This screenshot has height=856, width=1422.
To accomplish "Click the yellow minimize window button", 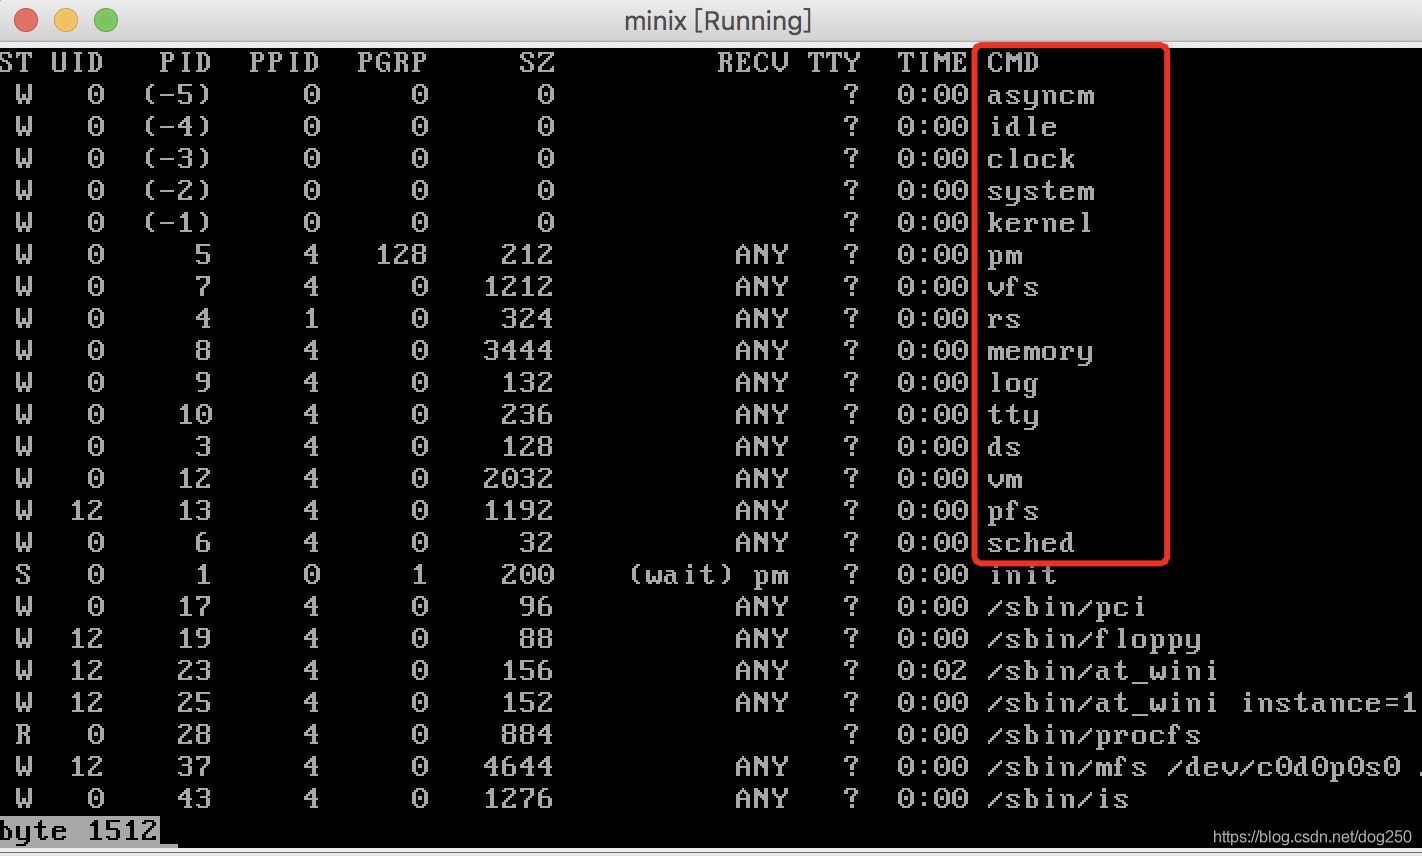I will pyautogui.click(x=66, y=20).
